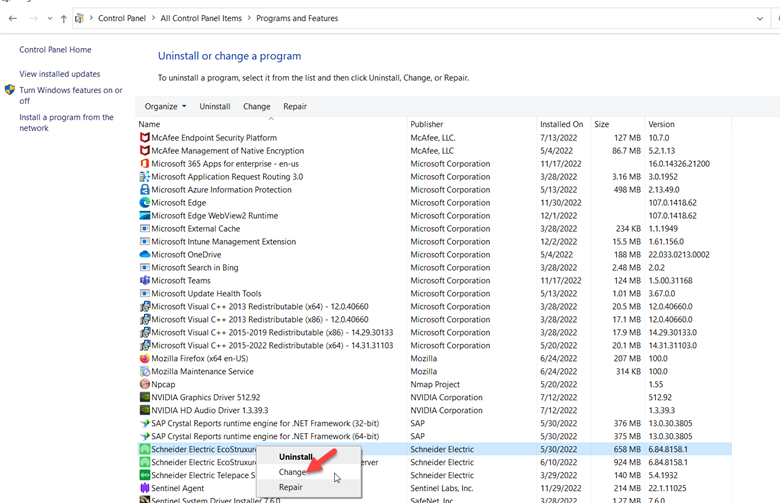This screenshot has height=503, width=780.
Task: Click the McAfee Endpoint Security Platform icon
Action: pos(144,138)
